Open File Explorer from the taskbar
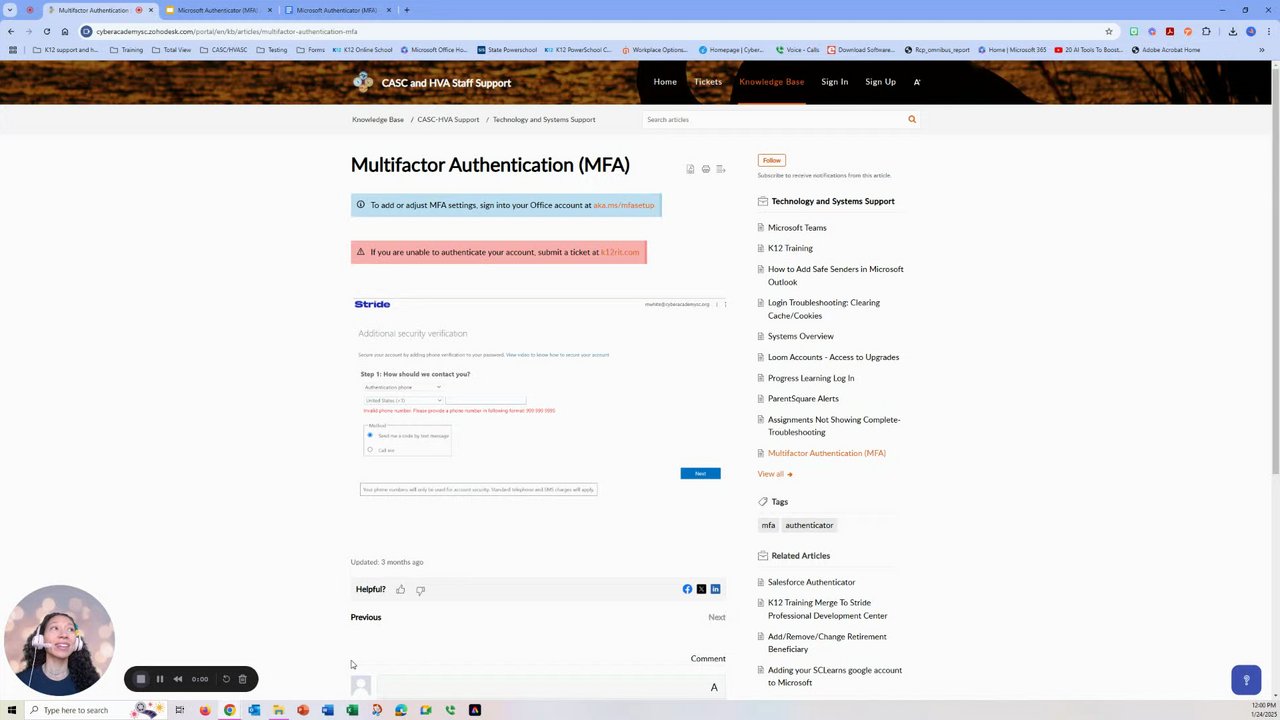This screenshot has height=720, width=1280. pos(278,710)
